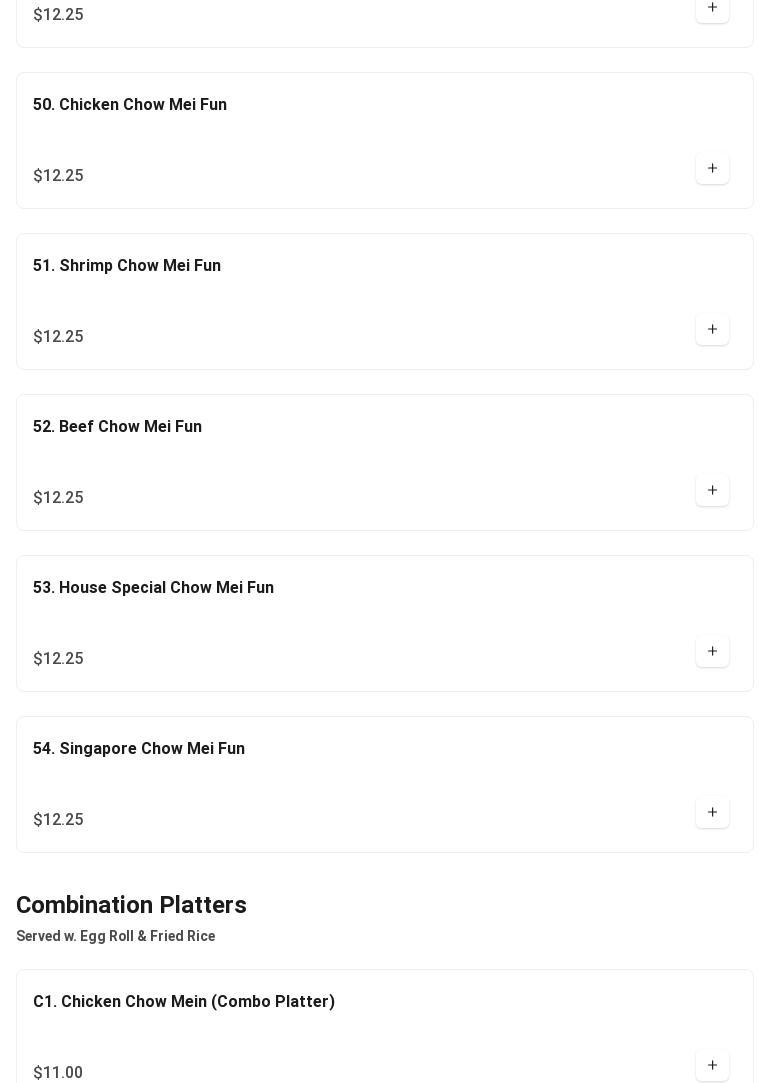Add Singapore Chow Mei Fun with plus icon
This screenshot has width=770, height=1083.
[x=712, y=813]
